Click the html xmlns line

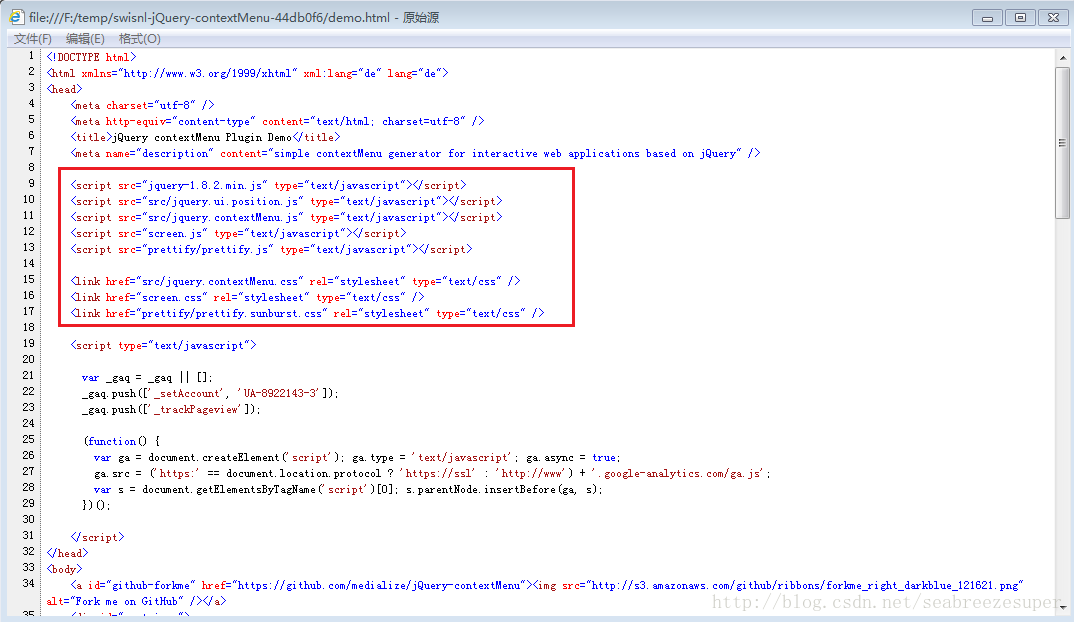click(x=247, y=73)
